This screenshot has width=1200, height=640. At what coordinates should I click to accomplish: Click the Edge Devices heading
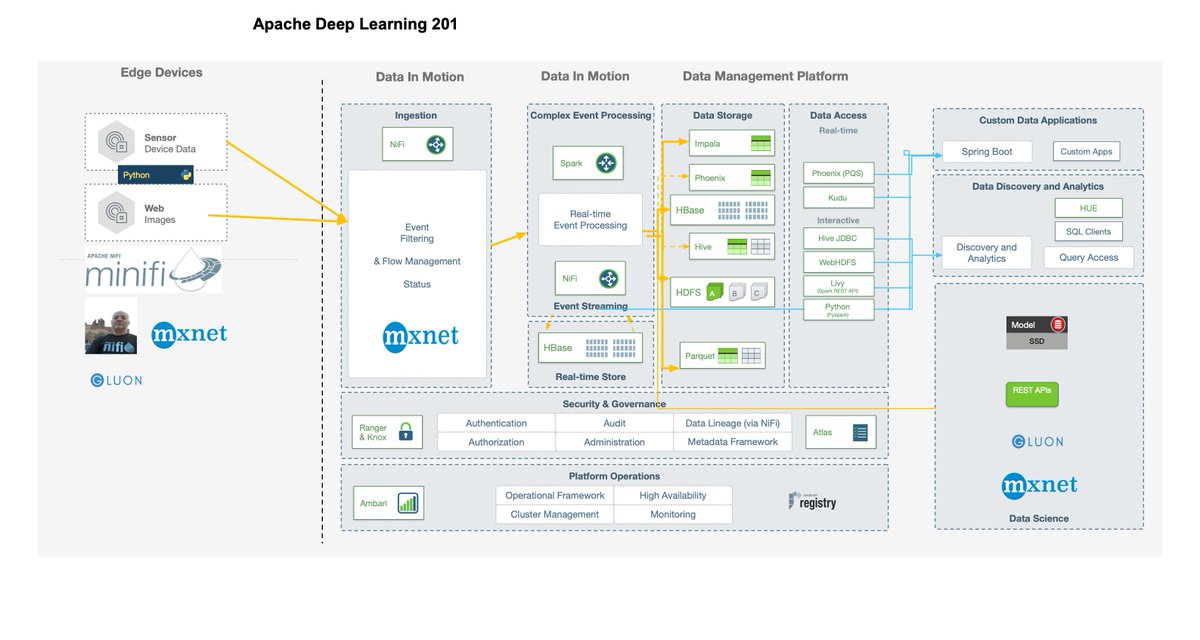pos(161,72)
